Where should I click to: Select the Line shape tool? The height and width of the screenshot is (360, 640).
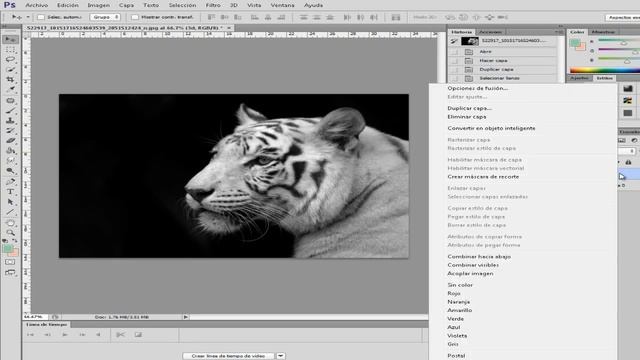(x=10, y=212)
